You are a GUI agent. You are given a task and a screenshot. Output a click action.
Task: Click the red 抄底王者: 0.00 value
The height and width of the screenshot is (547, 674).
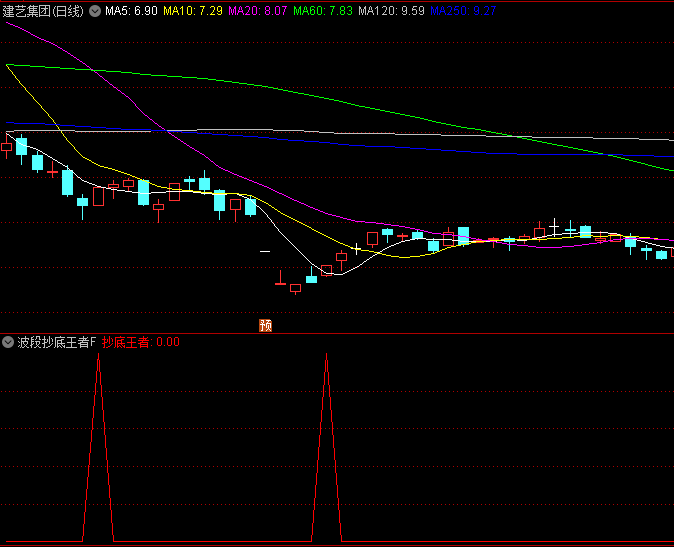141,342
